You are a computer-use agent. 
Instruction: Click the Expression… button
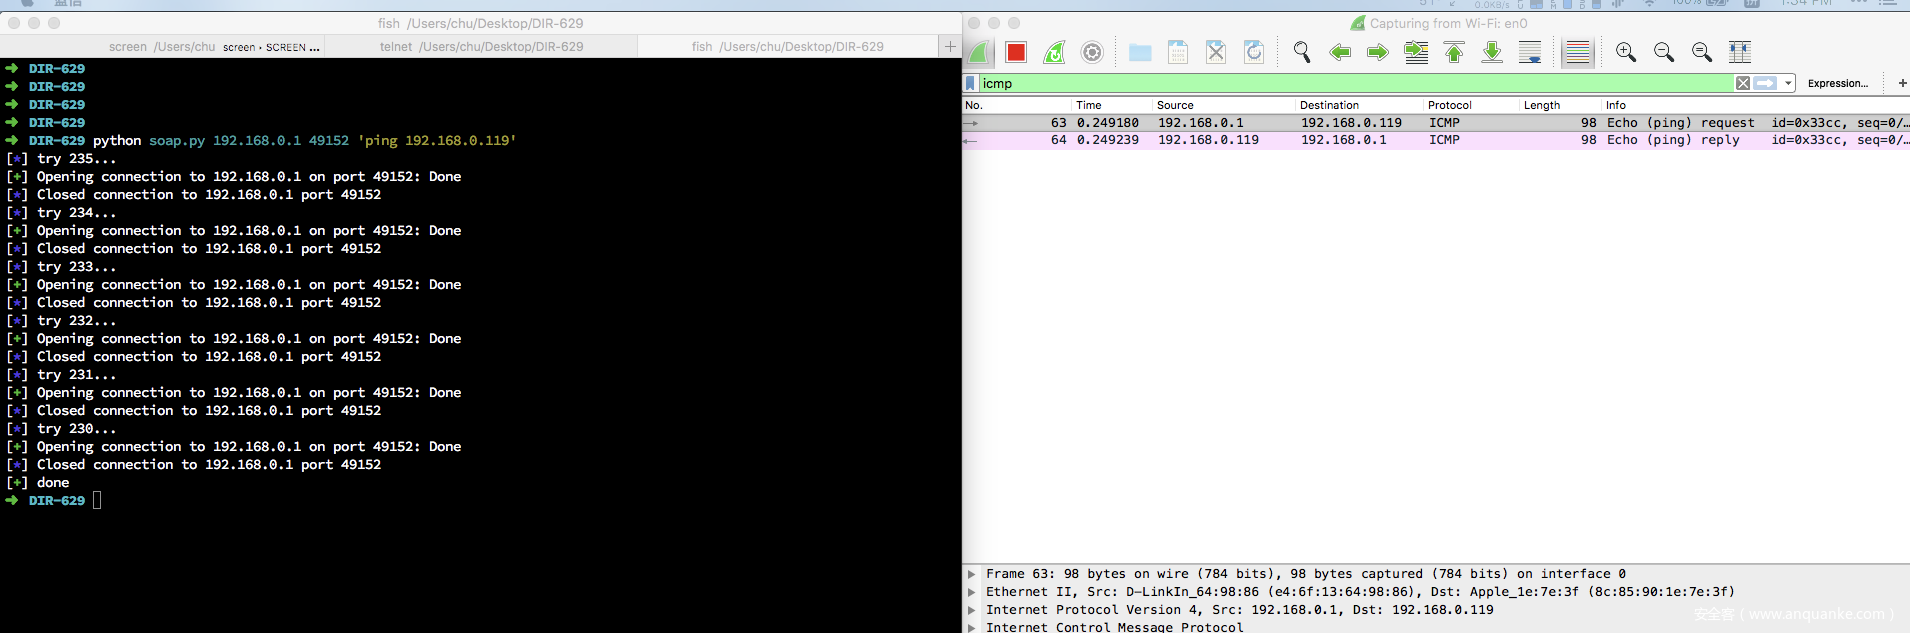tap(1837, 83)
